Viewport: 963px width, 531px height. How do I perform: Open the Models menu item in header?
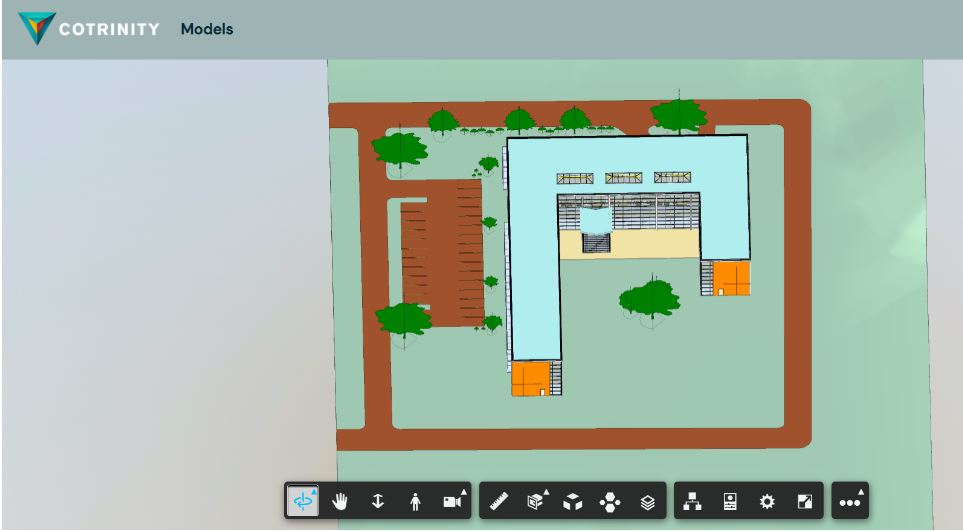(x=206, y=29)
